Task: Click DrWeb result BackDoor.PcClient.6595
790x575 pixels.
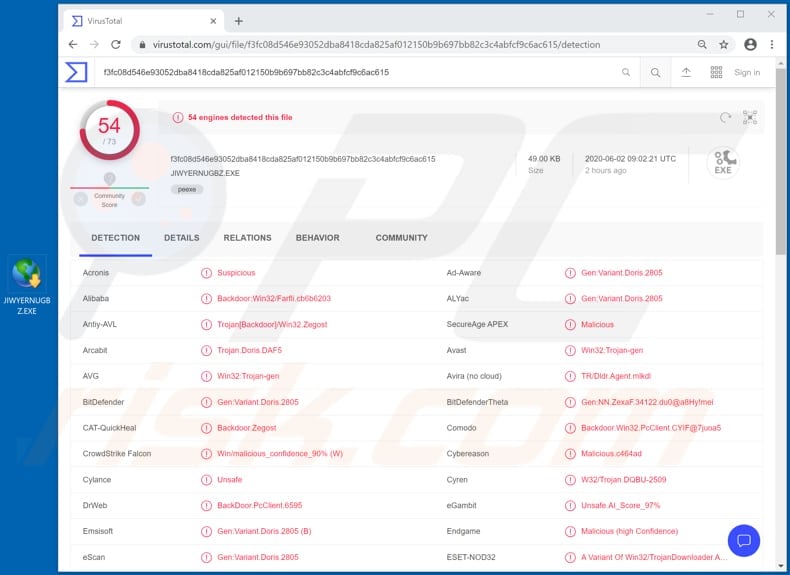Action: 259,505
